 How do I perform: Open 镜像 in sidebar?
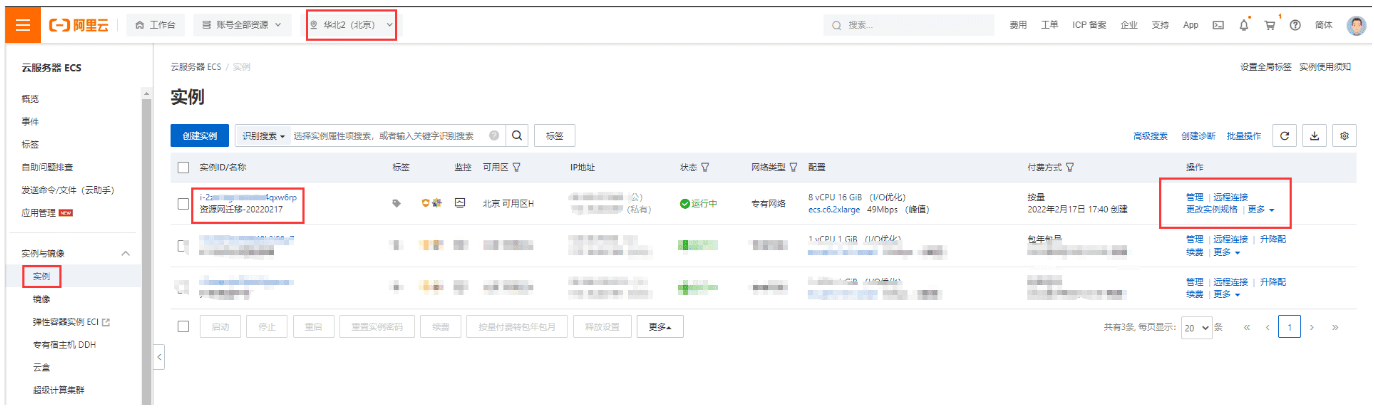[x=42, y=299]
